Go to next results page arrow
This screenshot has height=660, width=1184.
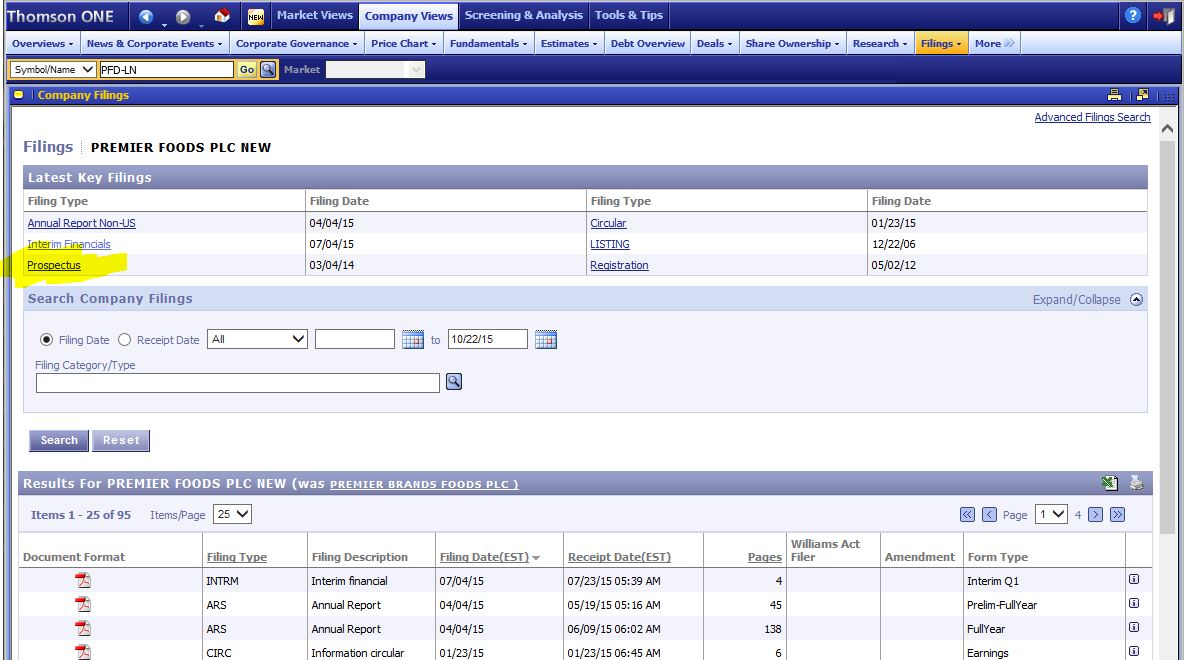(1096, 515)
